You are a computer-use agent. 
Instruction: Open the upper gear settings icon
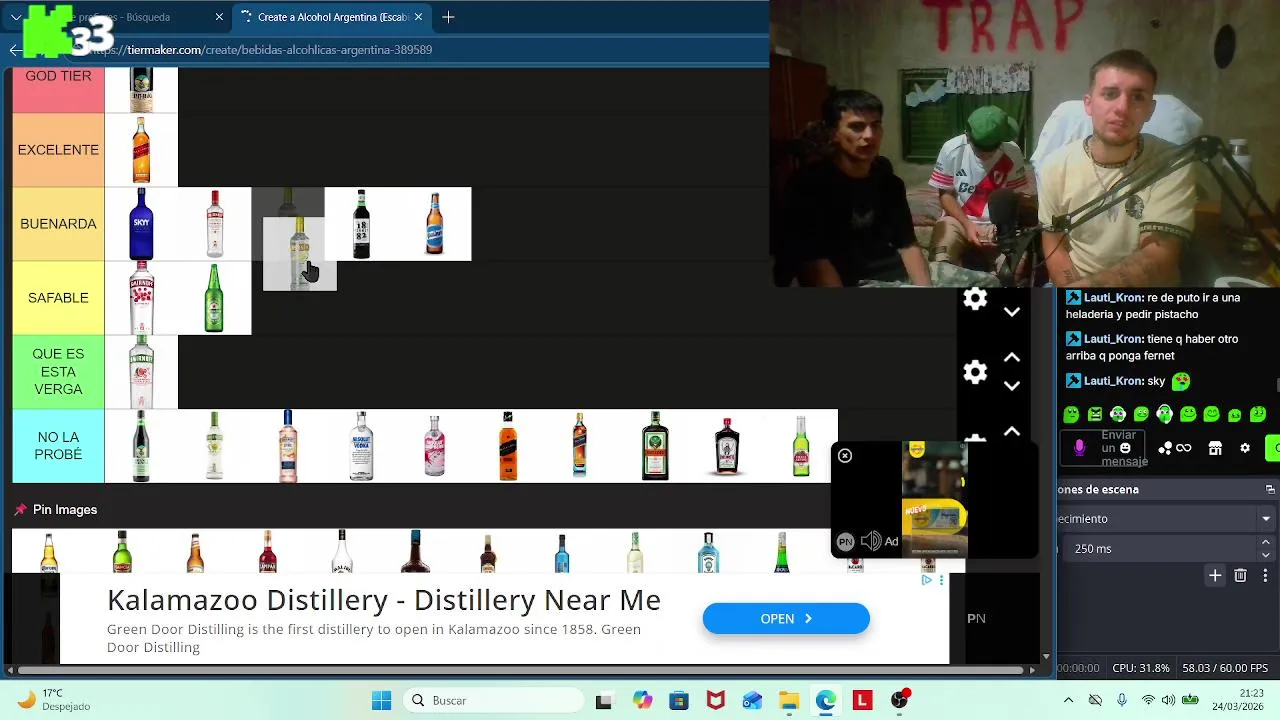[x=975, y=298]
